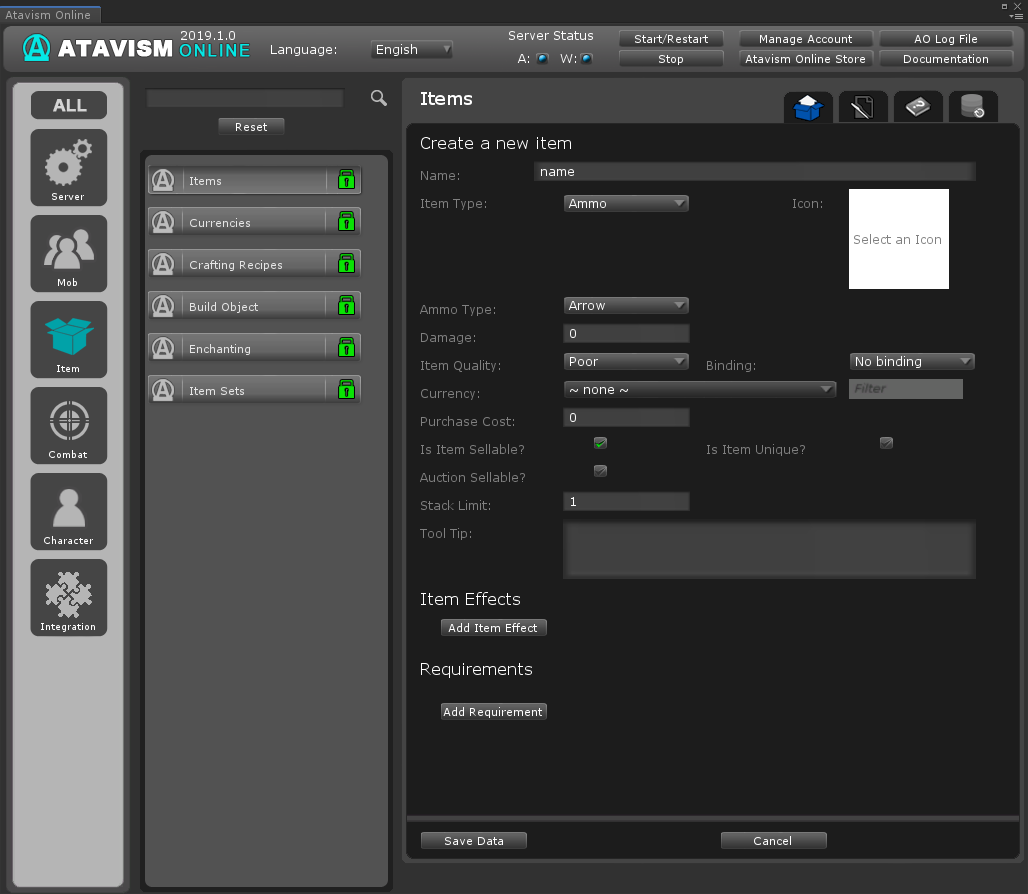Open the Combat category icon
1028x894 pixels.
[x=68, y=425]
